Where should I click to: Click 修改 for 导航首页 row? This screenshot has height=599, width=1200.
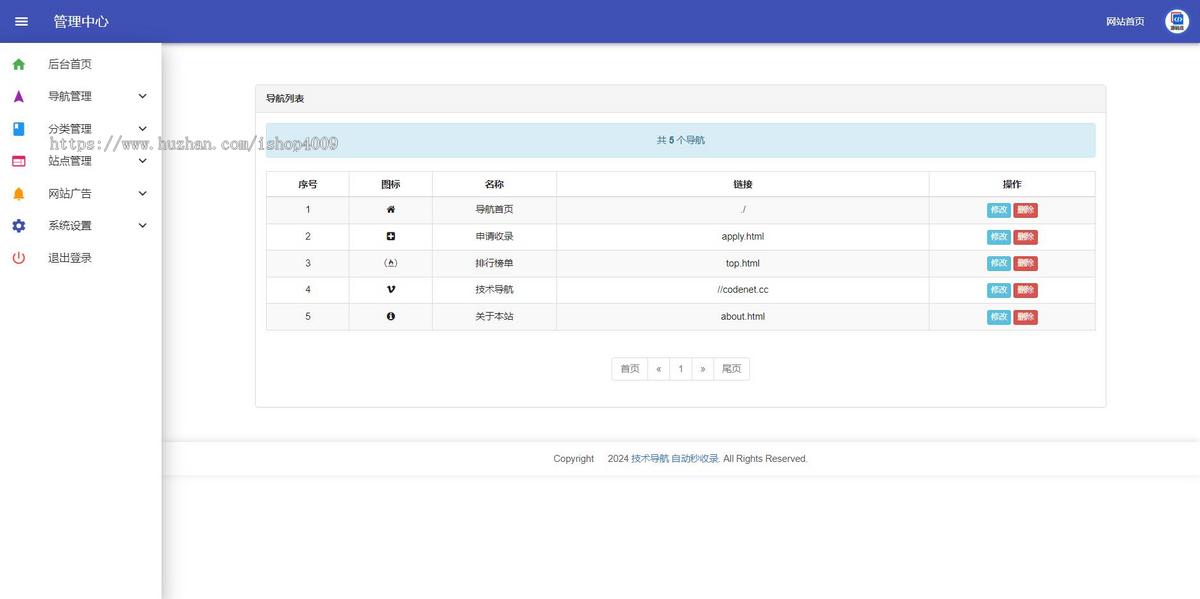(x=999, y=210)
